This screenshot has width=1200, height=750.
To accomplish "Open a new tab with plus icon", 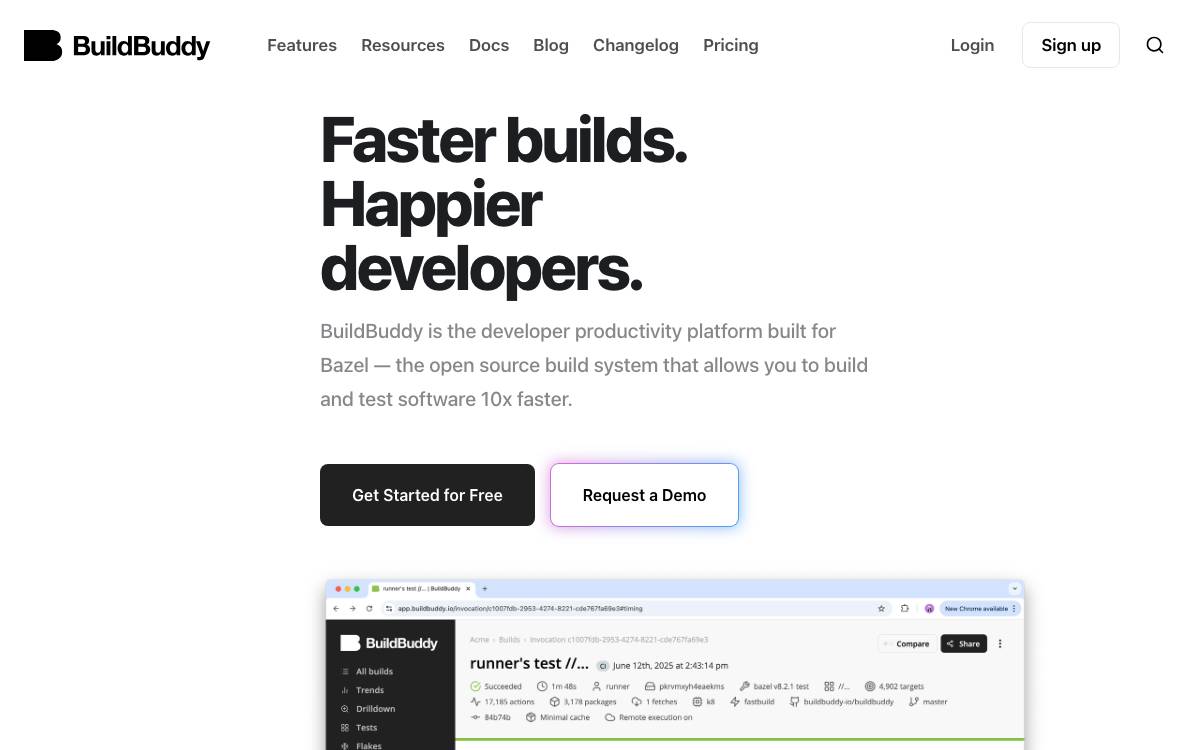I will (485, 589).
